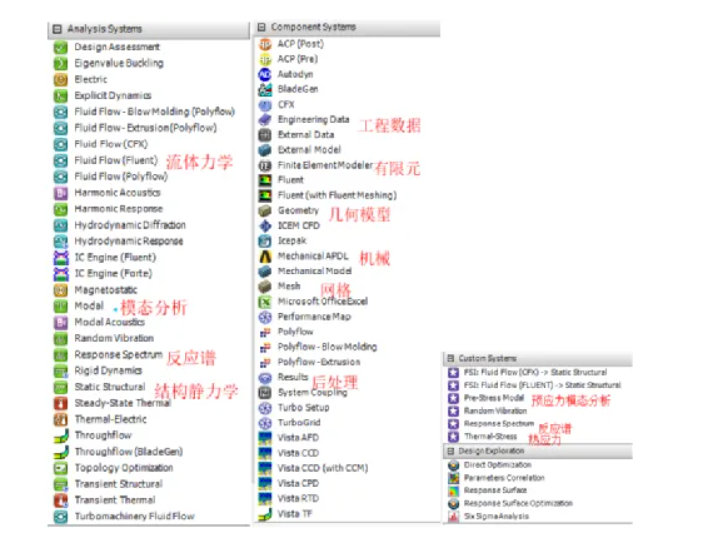The image size is (715, 550).
Task: Select Turbomachinery Fluid Flow system
Action: [x=135, y=517]
